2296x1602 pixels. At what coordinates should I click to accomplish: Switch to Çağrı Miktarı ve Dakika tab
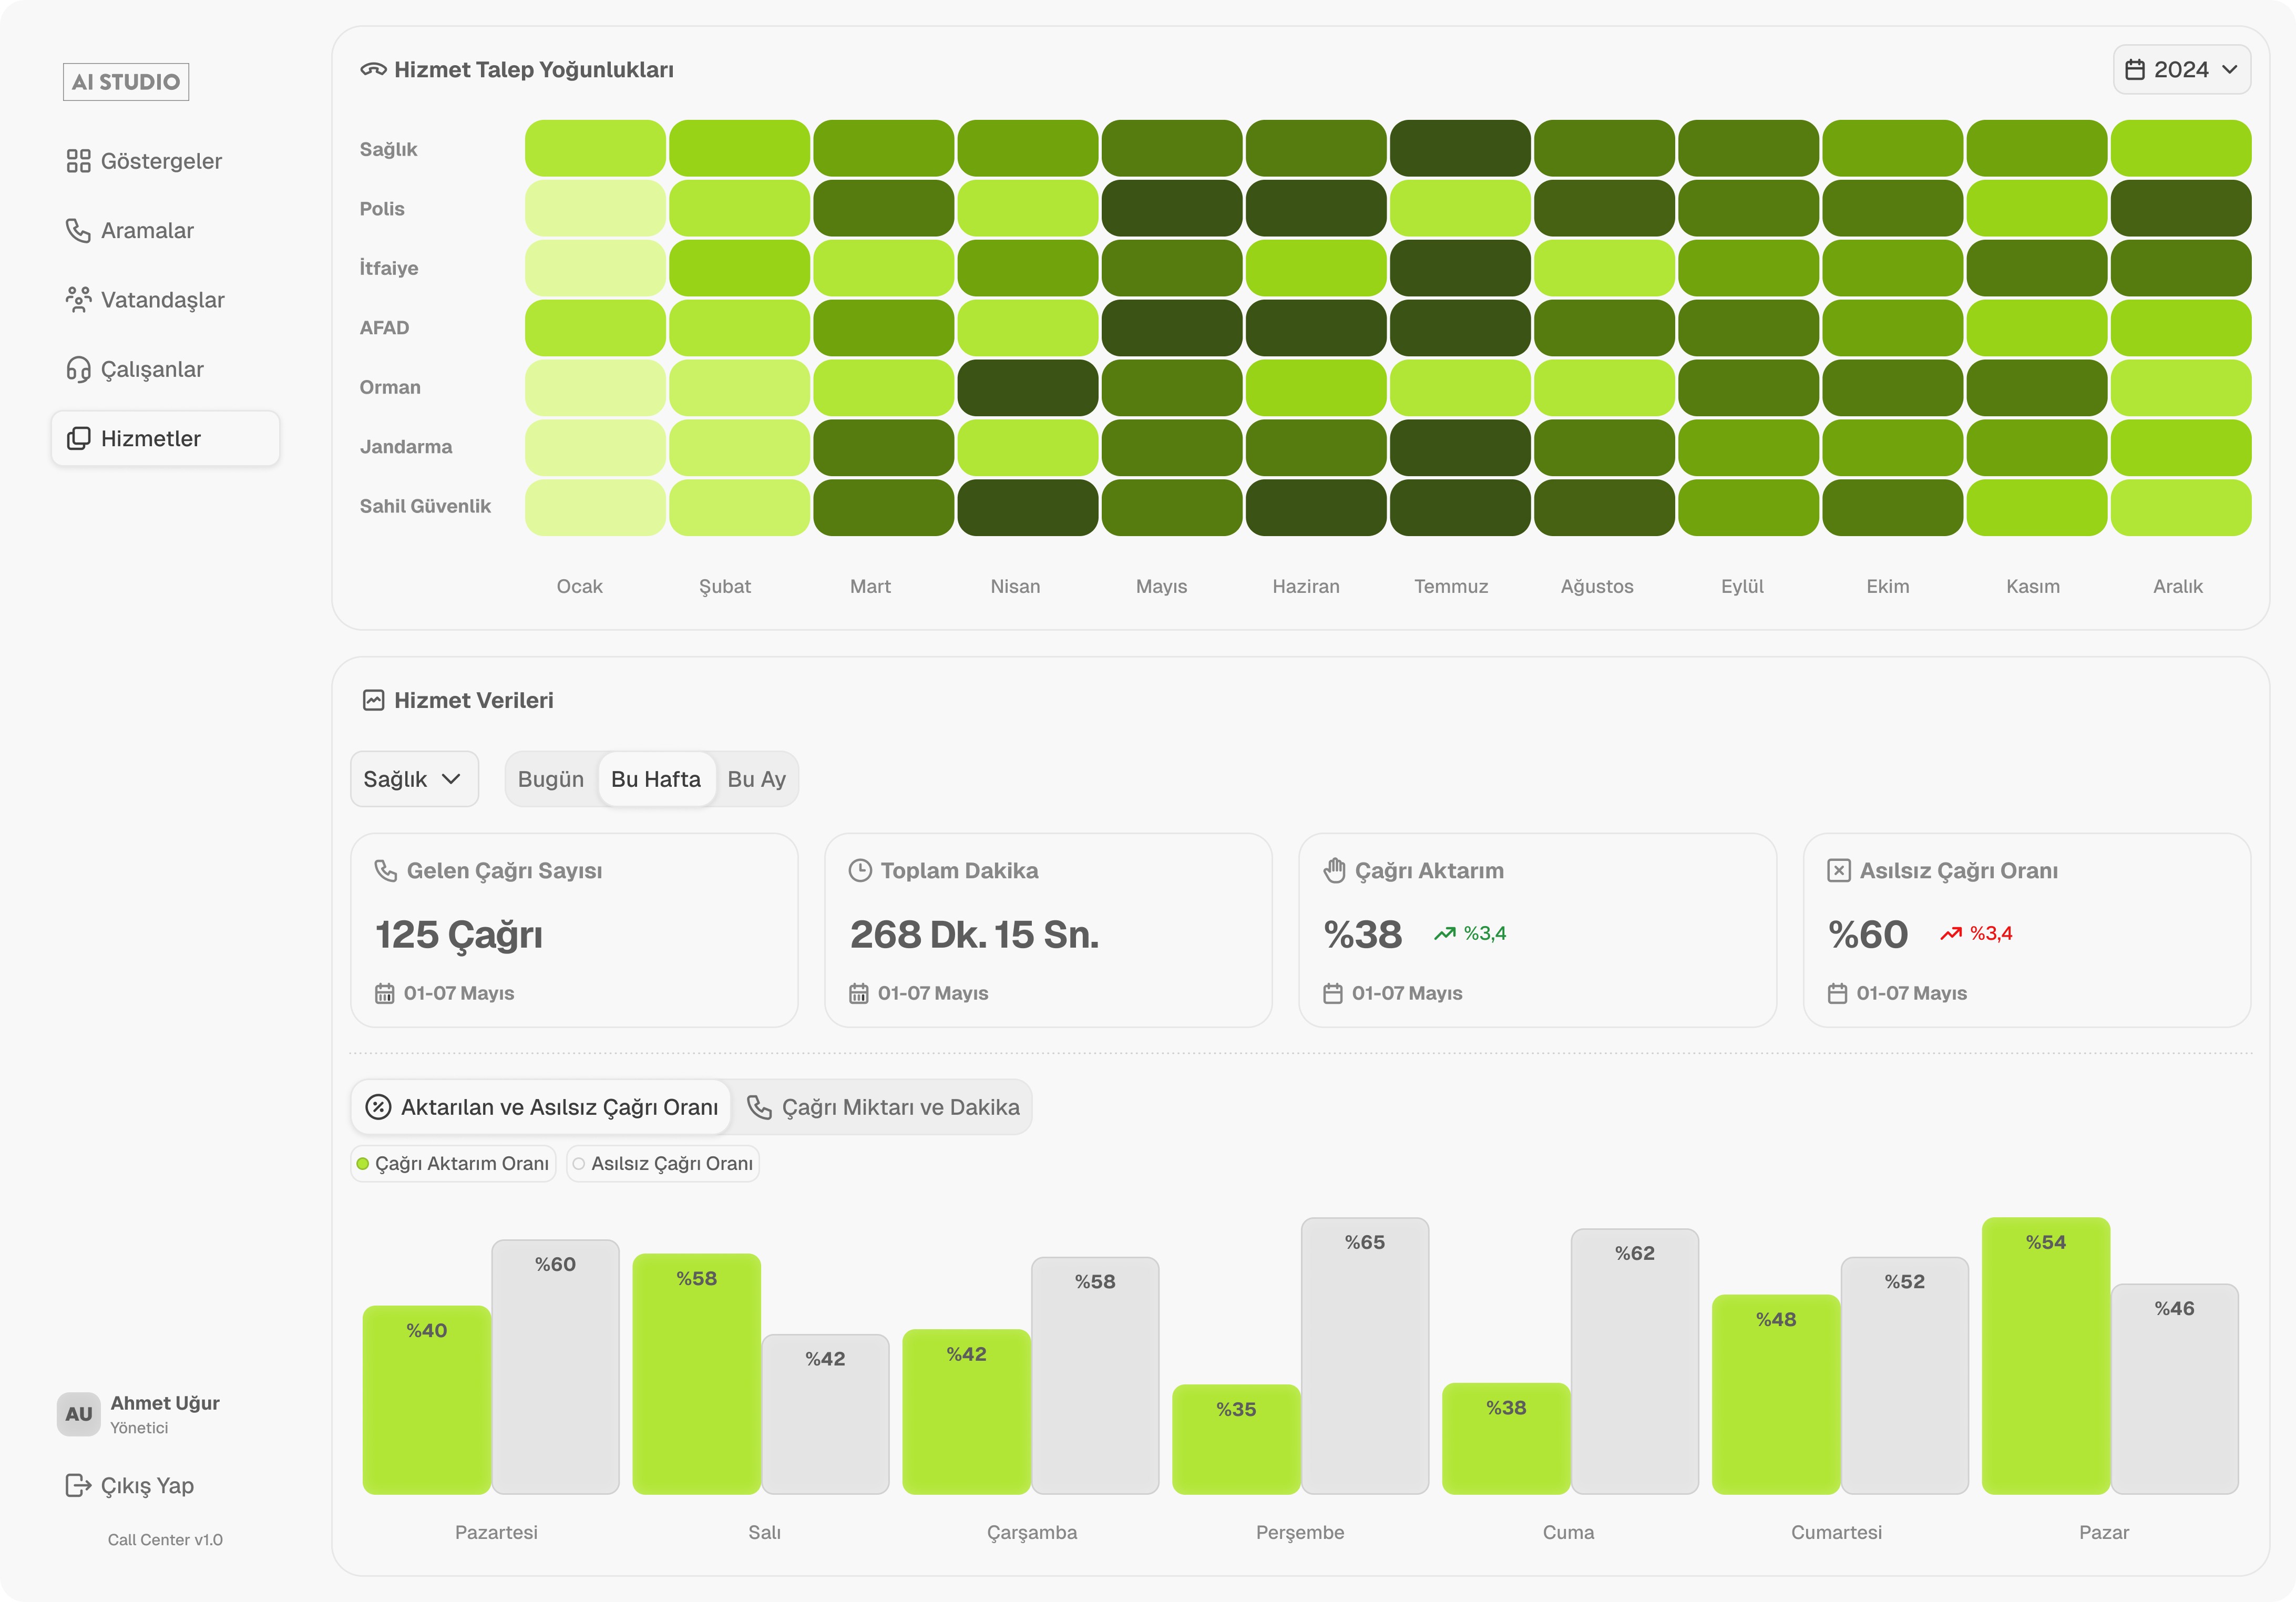(x=883, y=1107)
